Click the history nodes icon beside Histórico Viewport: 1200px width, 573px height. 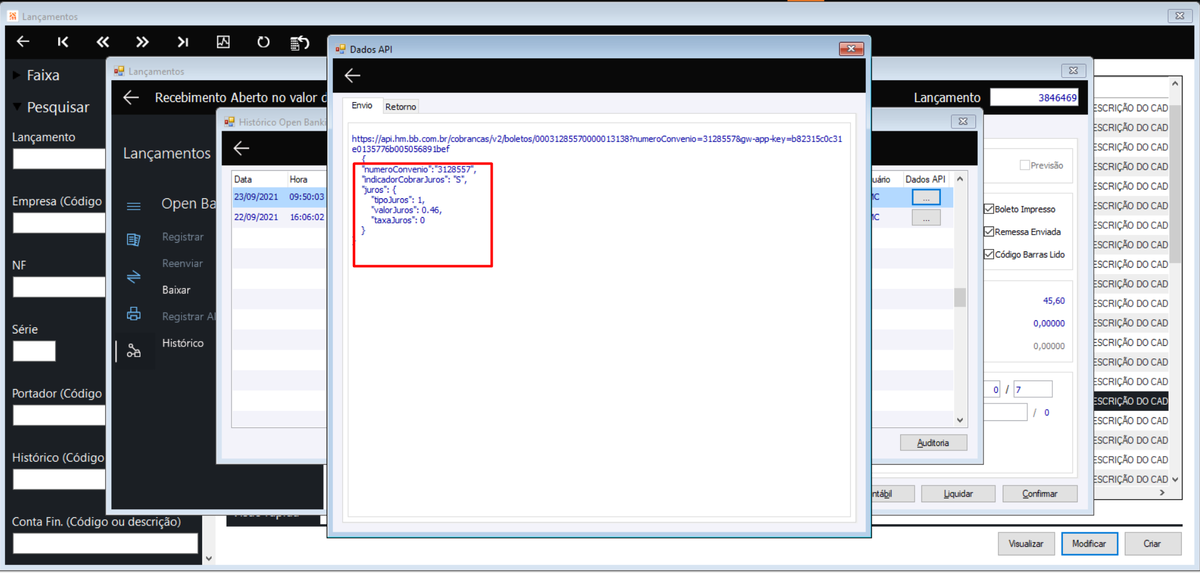click(134, 350)
